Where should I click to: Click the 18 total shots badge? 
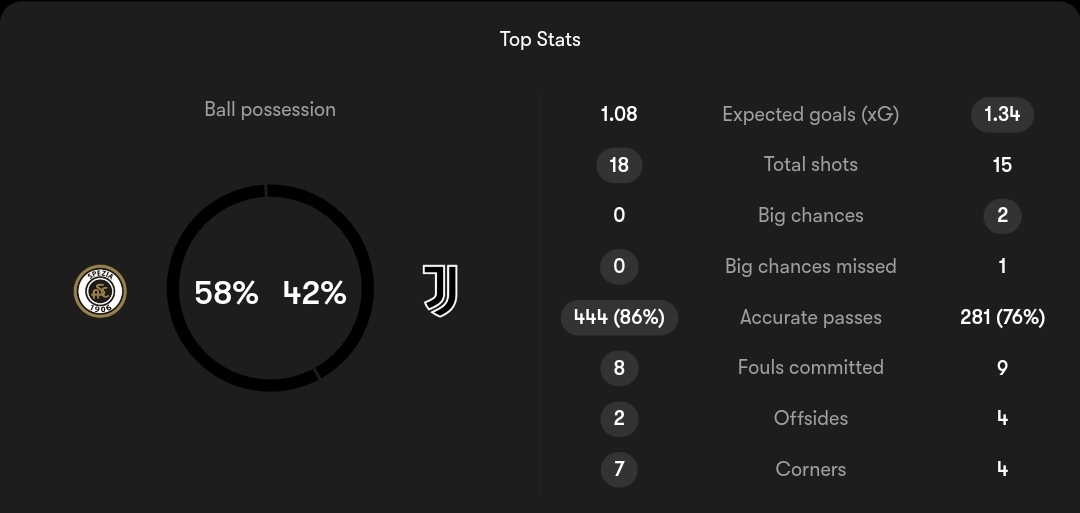tap(619, 165)
